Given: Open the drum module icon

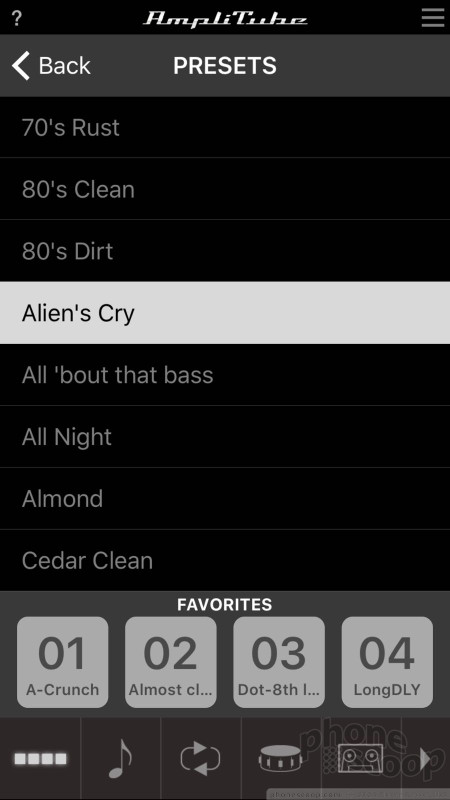Looking at the screenshot, I should point(280,759).
